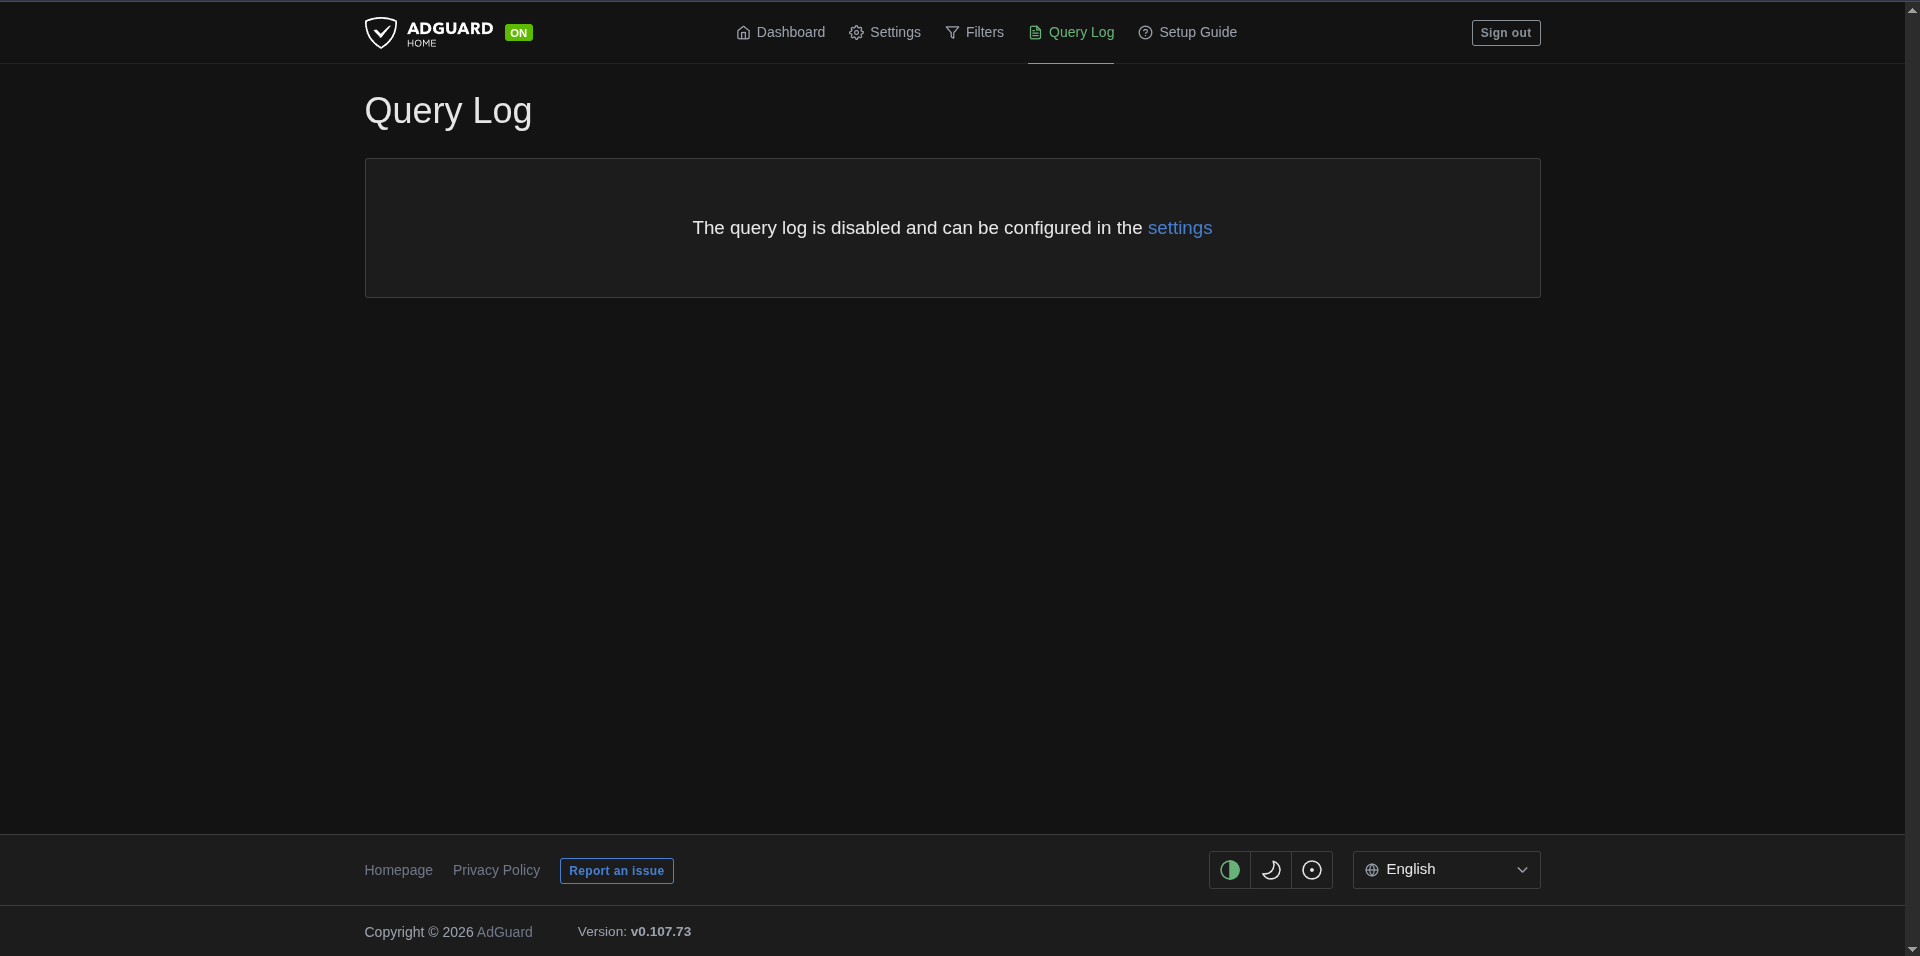Click the Sign out button
The image size is (1920, 956).
1506,33
